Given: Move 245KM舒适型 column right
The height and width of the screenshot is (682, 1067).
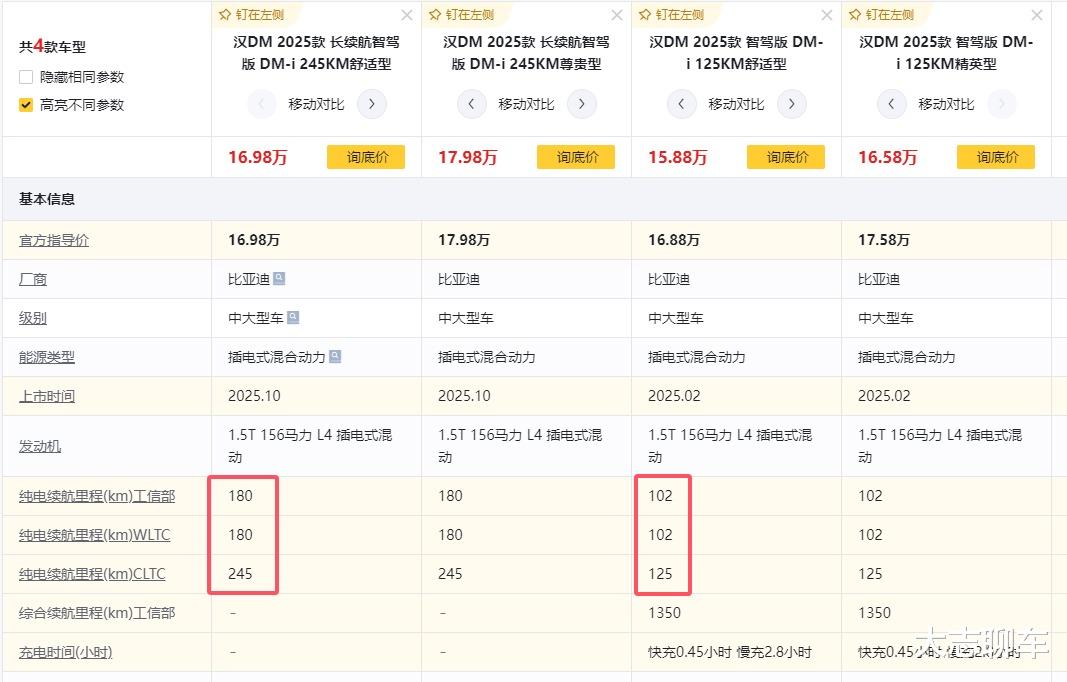Looking at the screenshot, I should coord(372,104).
